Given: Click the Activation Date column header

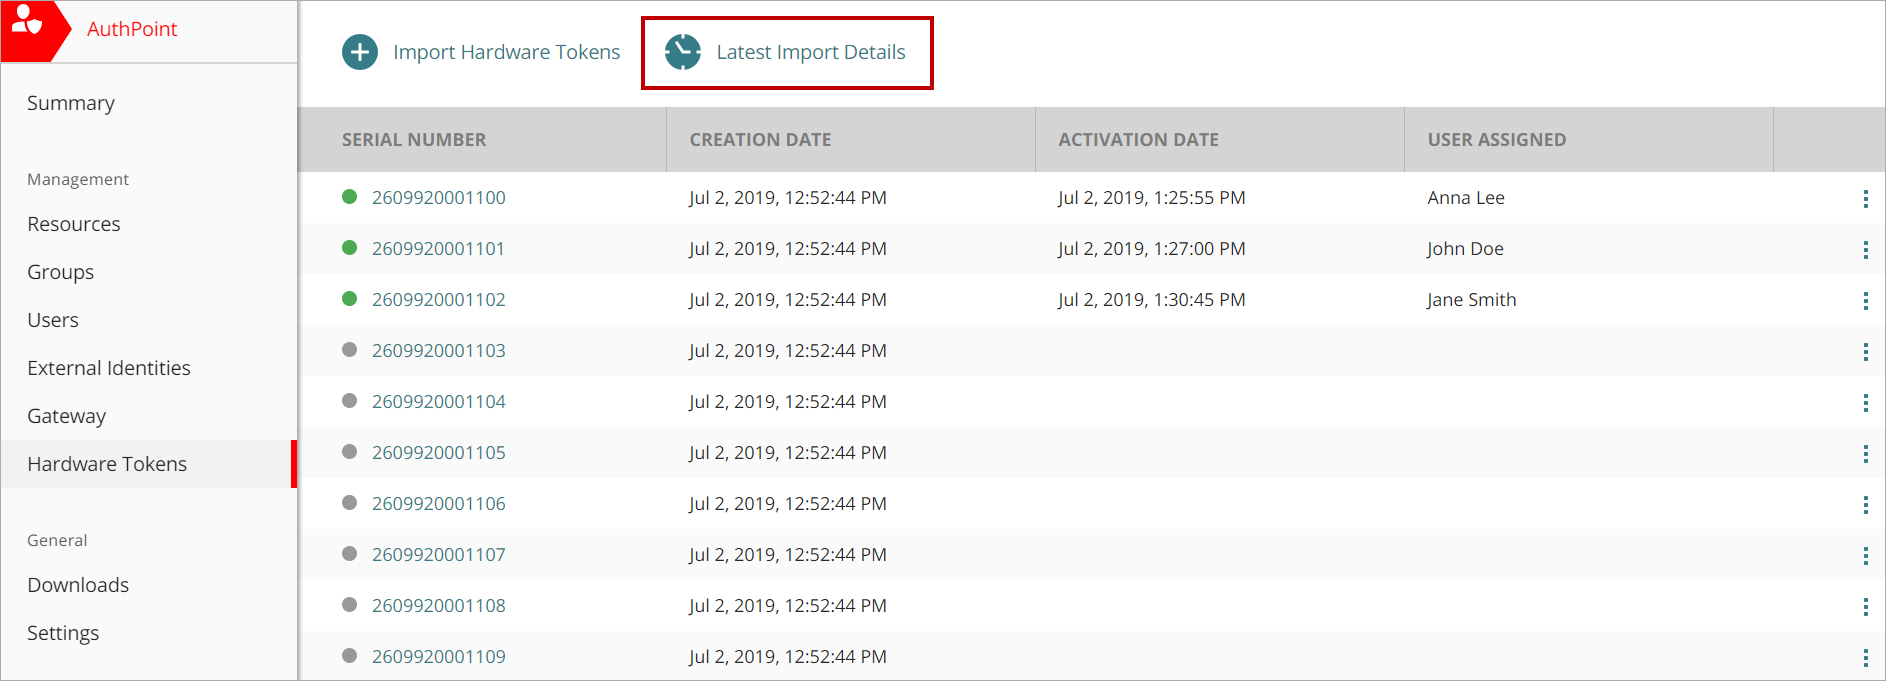Looking at the screenshot, I should pos(1138,140).
